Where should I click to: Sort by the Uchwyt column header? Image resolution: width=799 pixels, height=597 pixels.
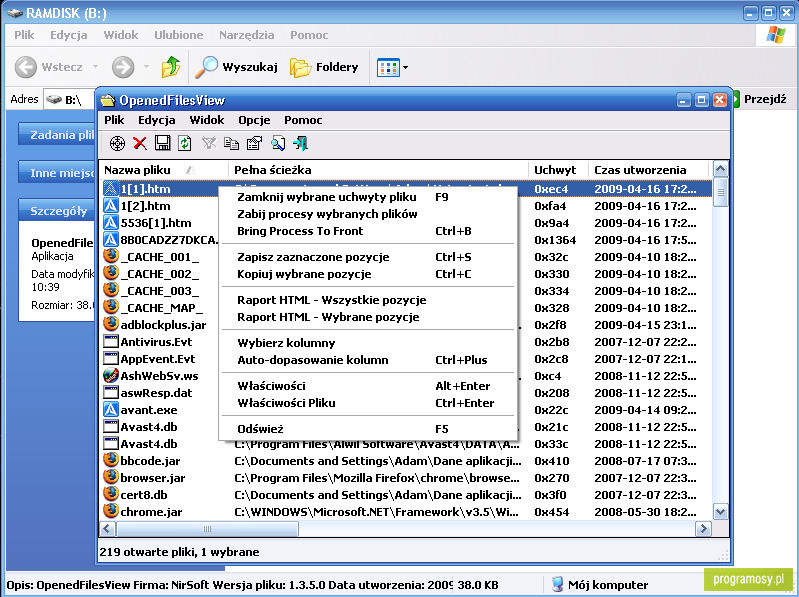coord(558,170)
